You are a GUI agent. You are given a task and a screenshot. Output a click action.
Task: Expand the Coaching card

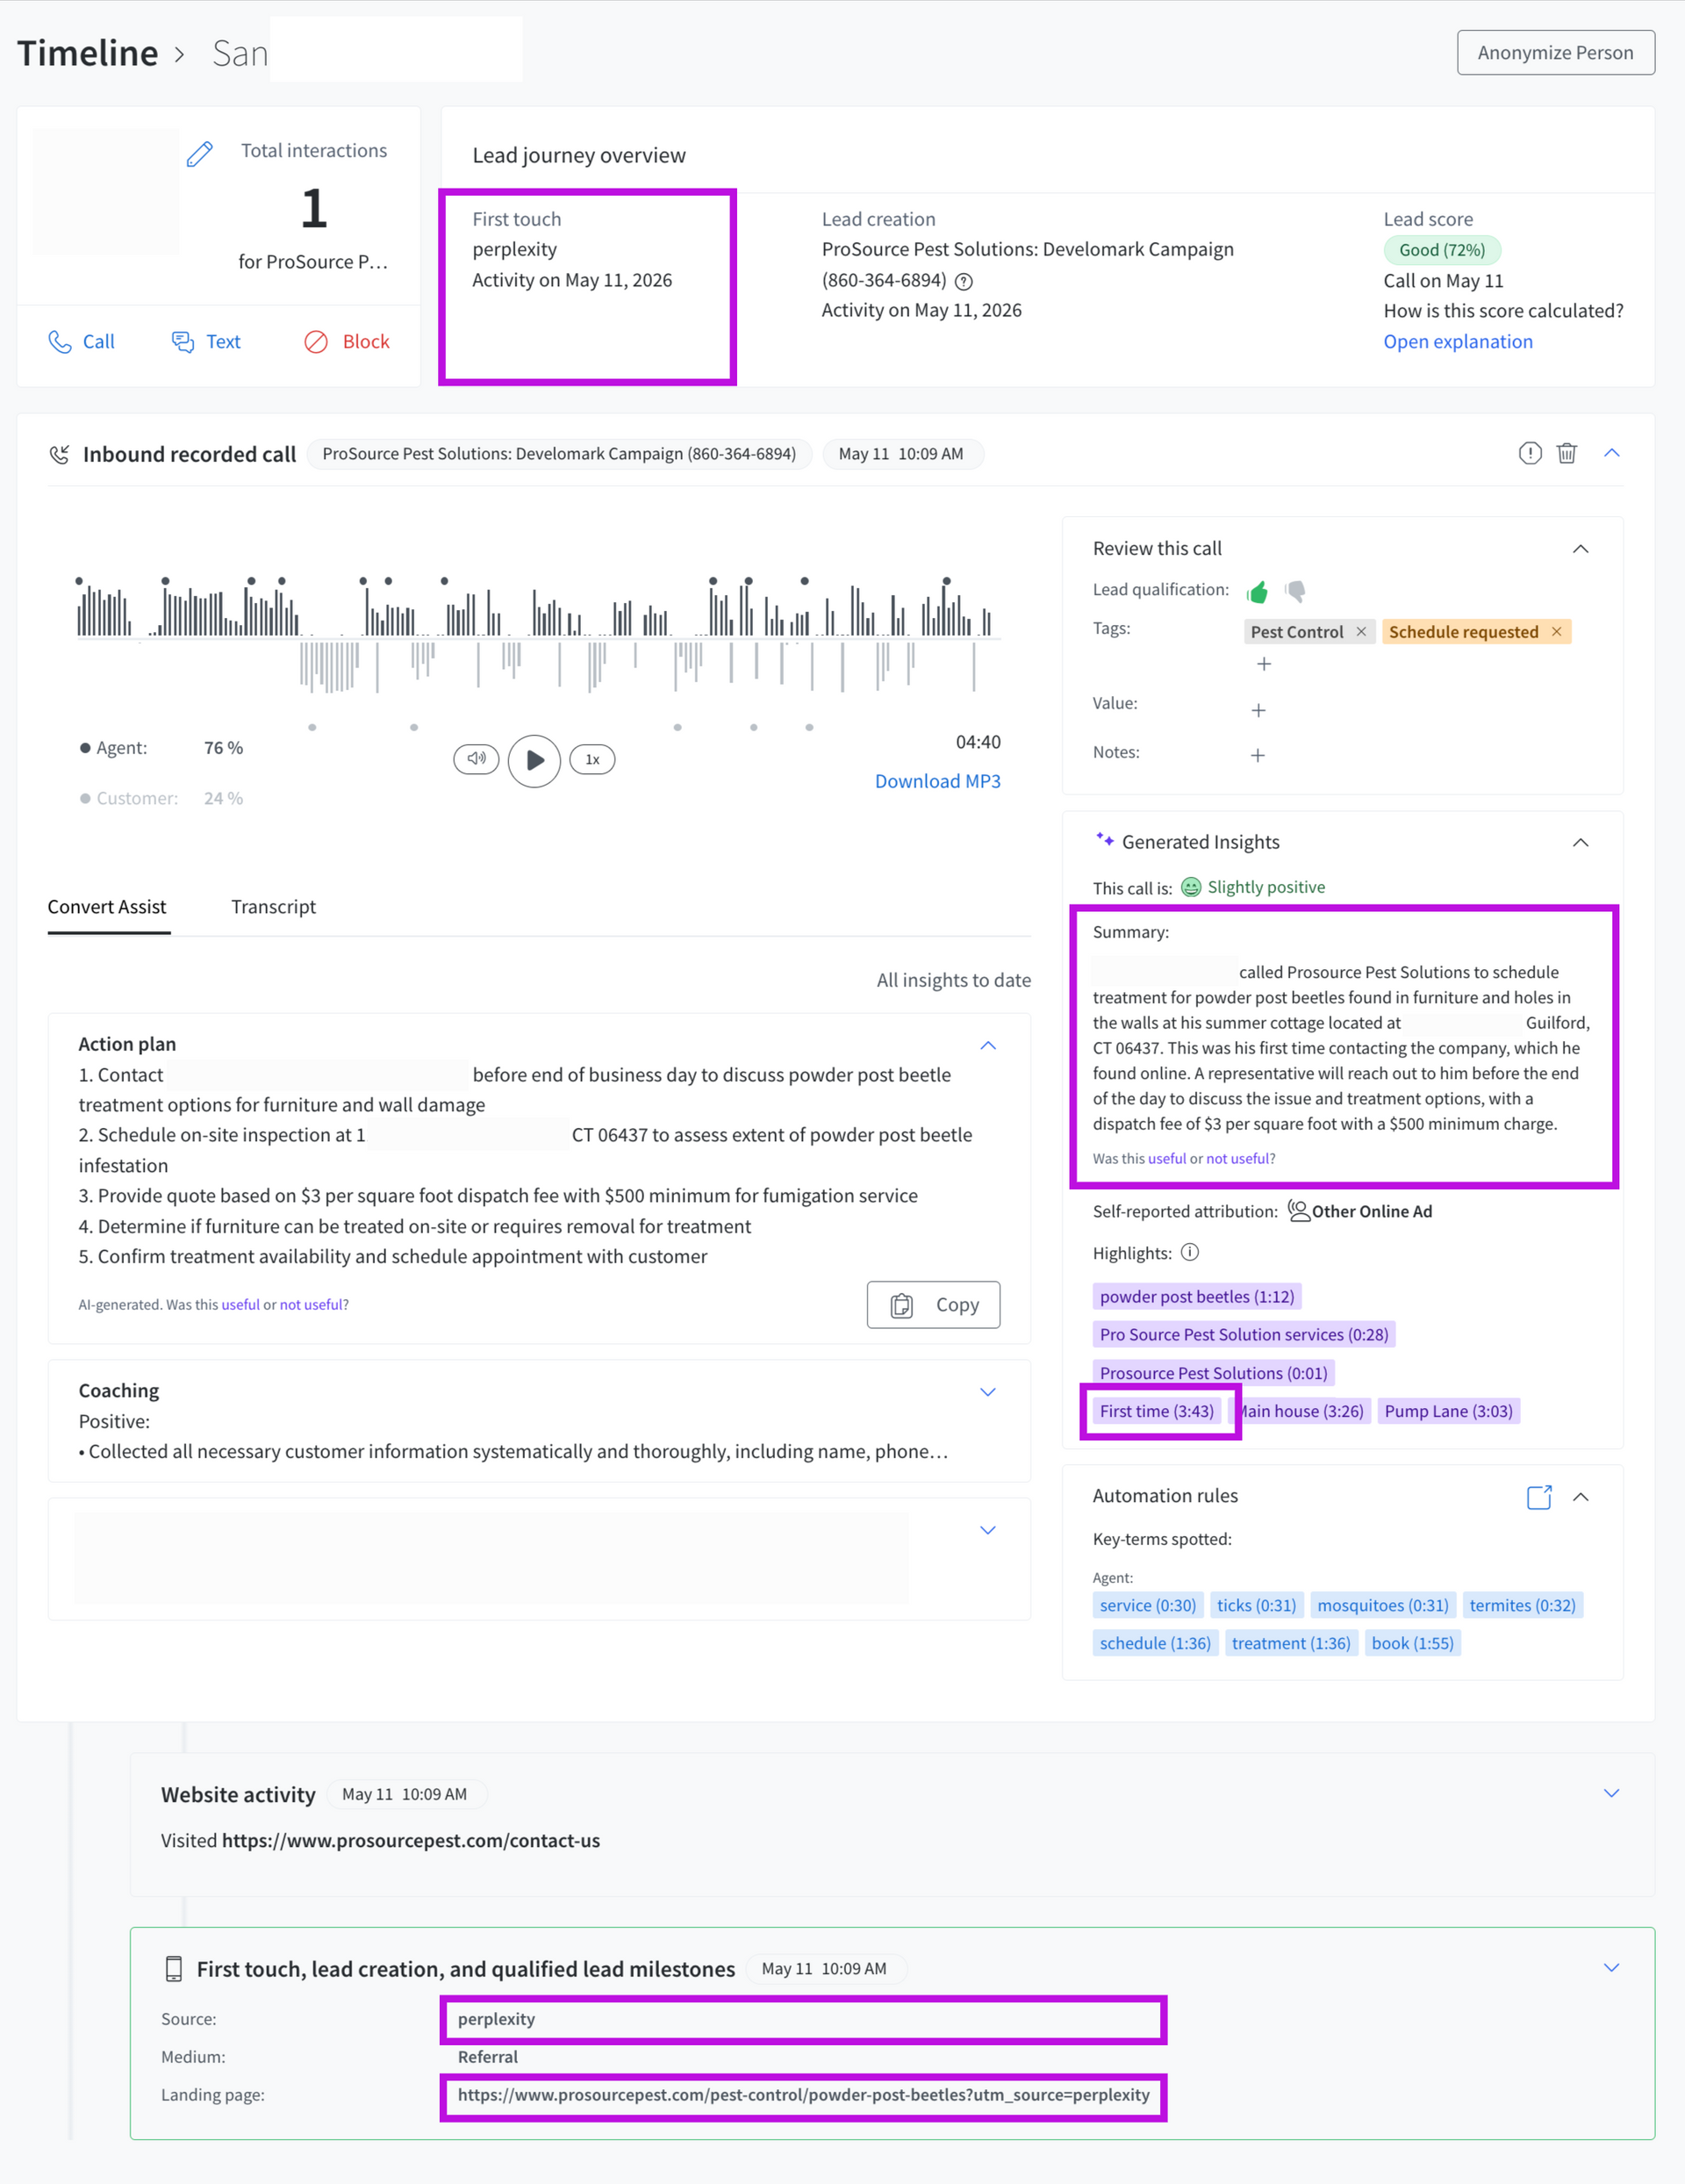pyautogui.click(x=987, y=1392)
